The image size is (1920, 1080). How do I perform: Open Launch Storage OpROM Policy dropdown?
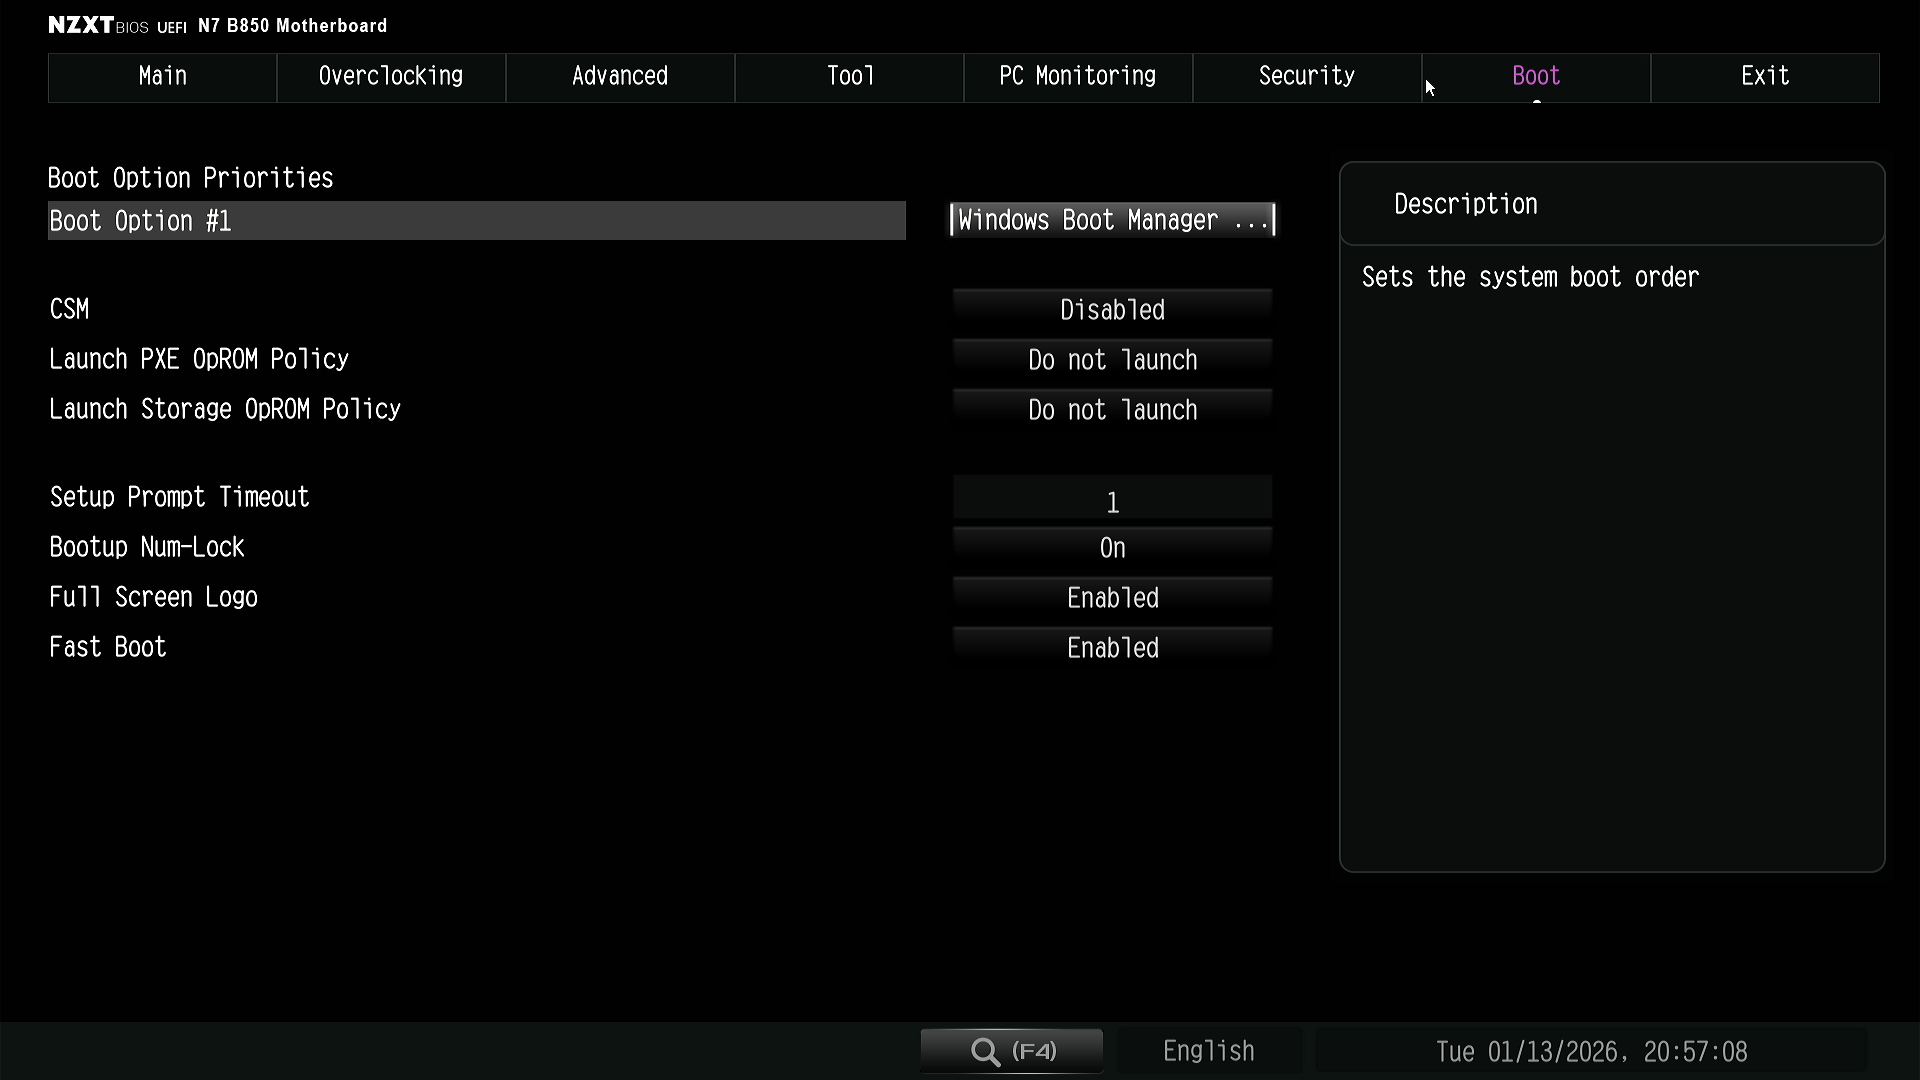tap(1112, 410)
